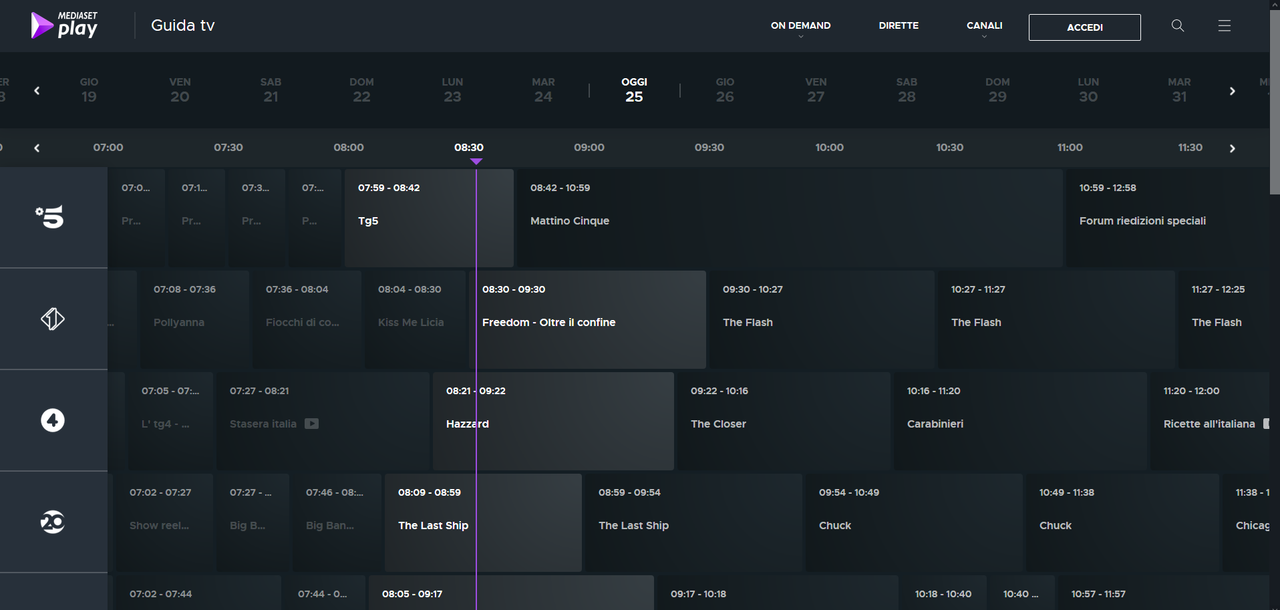
Task: Select day MAR 31
Action: (x=1179, y=90)
